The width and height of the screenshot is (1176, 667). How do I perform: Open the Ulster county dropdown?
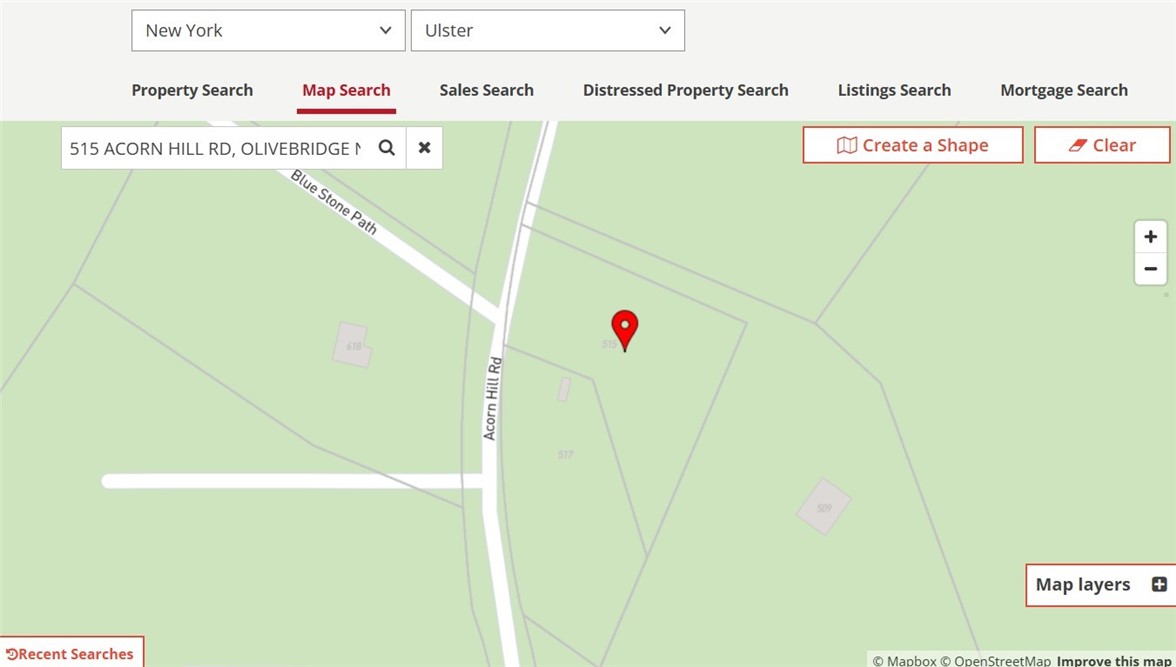tap(548, 31)
